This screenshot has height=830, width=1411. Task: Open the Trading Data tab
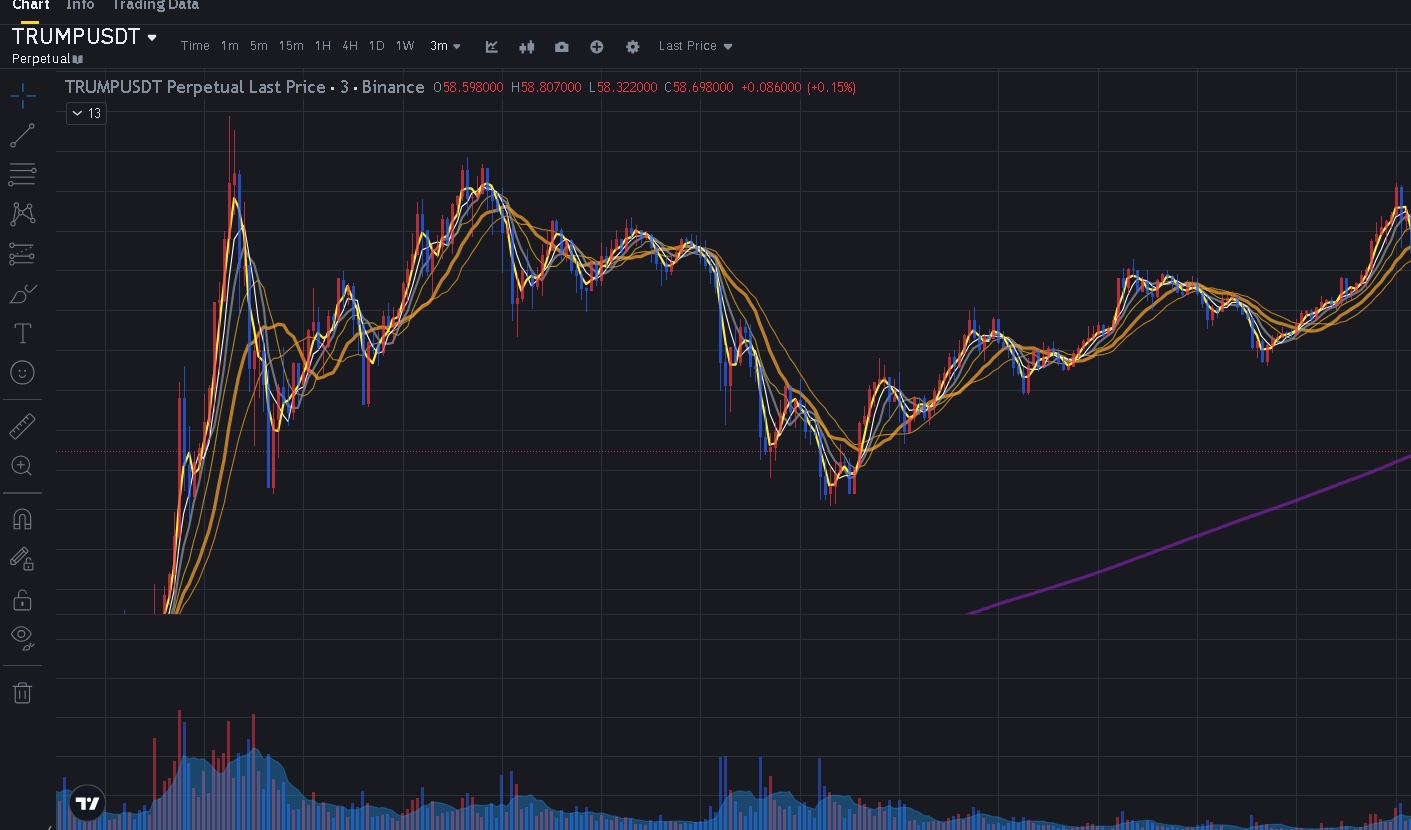tap(155, 6)
